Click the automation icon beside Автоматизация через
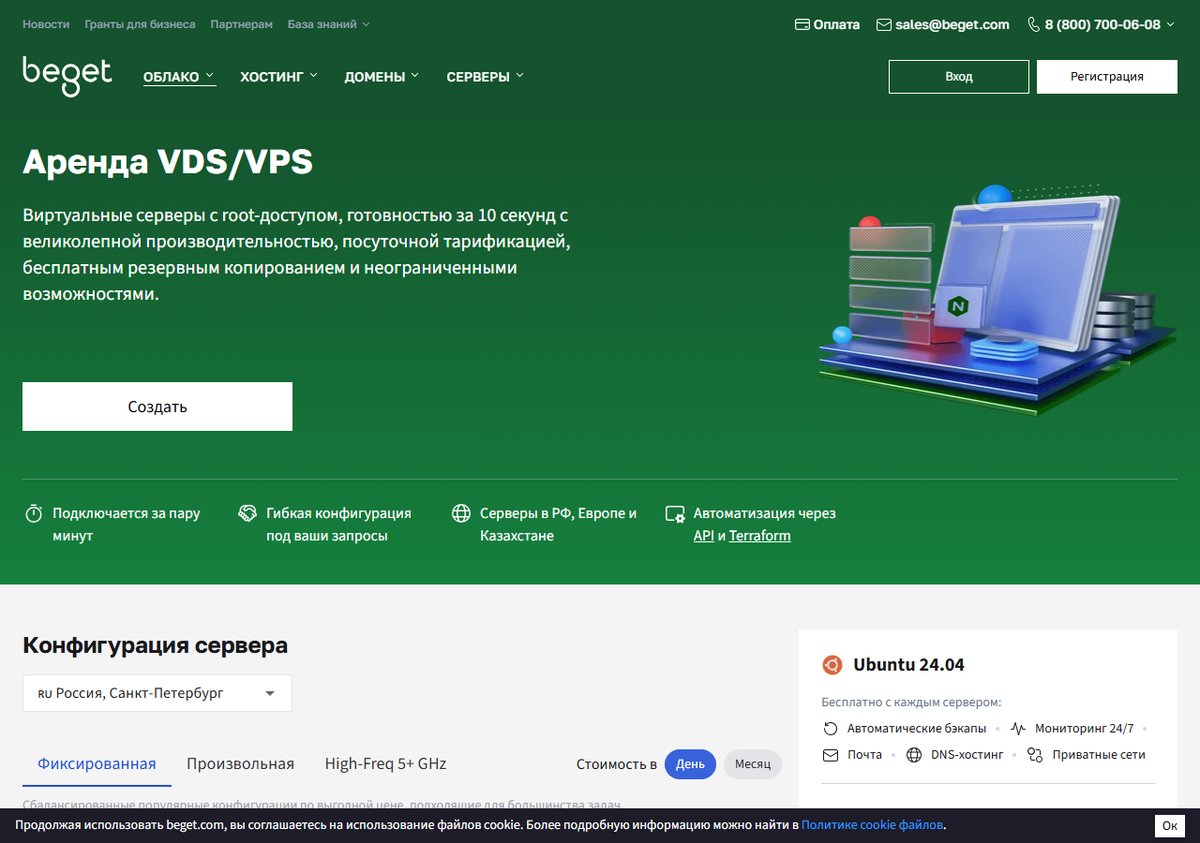Screen dimensions: 1200x843 coord(675,514)
